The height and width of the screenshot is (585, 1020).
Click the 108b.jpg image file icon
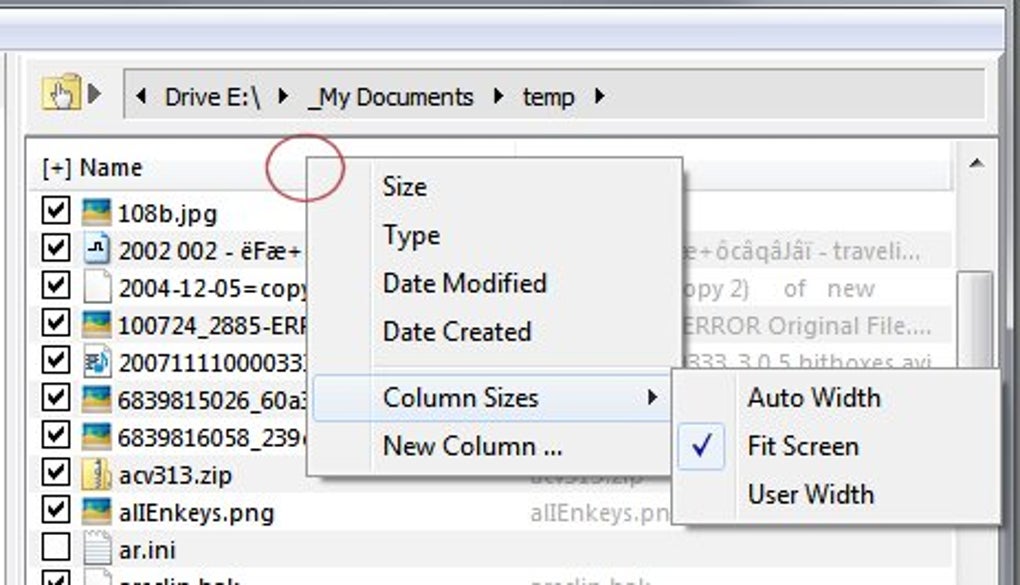click(x=96, y=213)
